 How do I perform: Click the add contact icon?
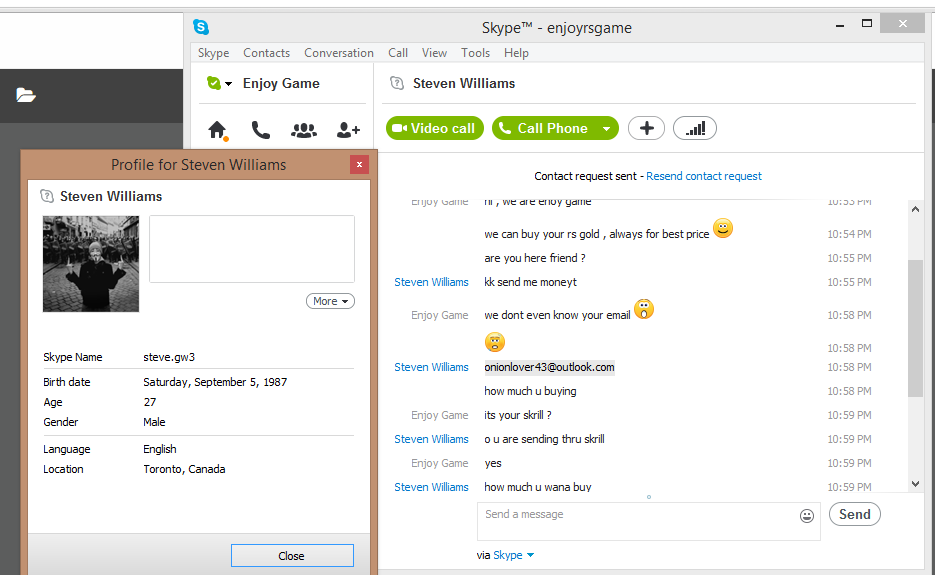348,129
